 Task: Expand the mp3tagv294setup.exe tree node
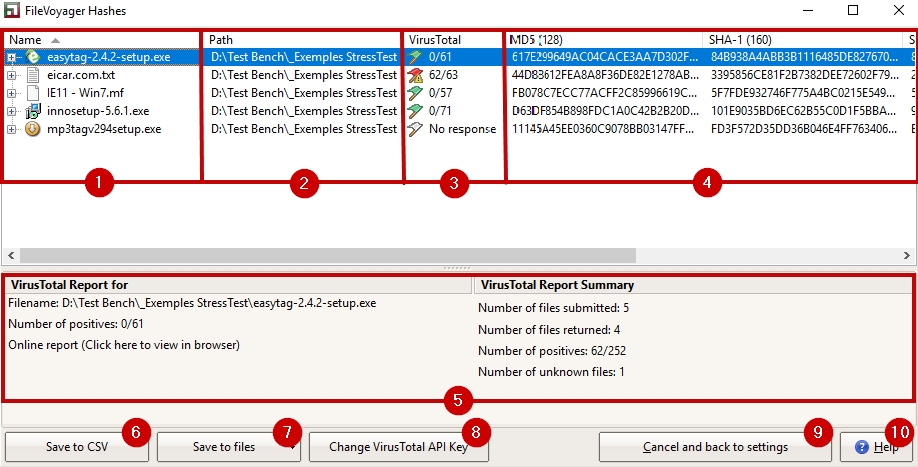[12, 130]
